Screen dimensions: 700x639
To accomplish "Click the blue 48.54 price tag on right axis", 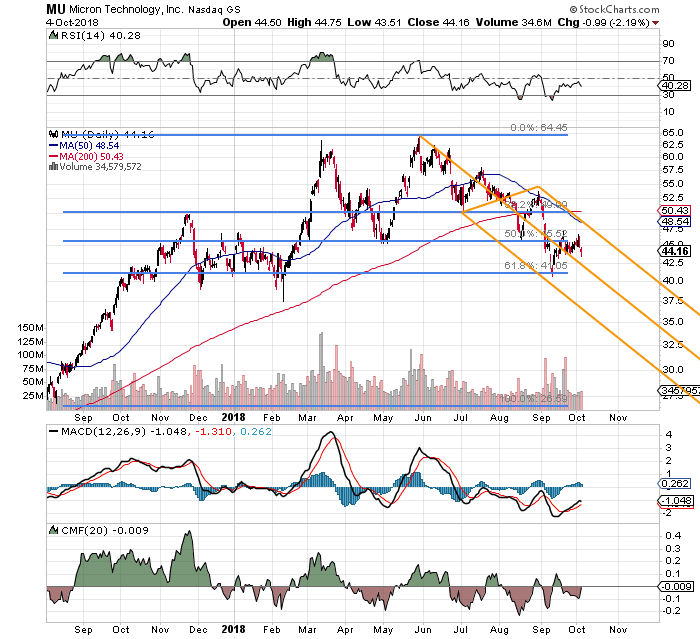I will click(x=675, y=221).
